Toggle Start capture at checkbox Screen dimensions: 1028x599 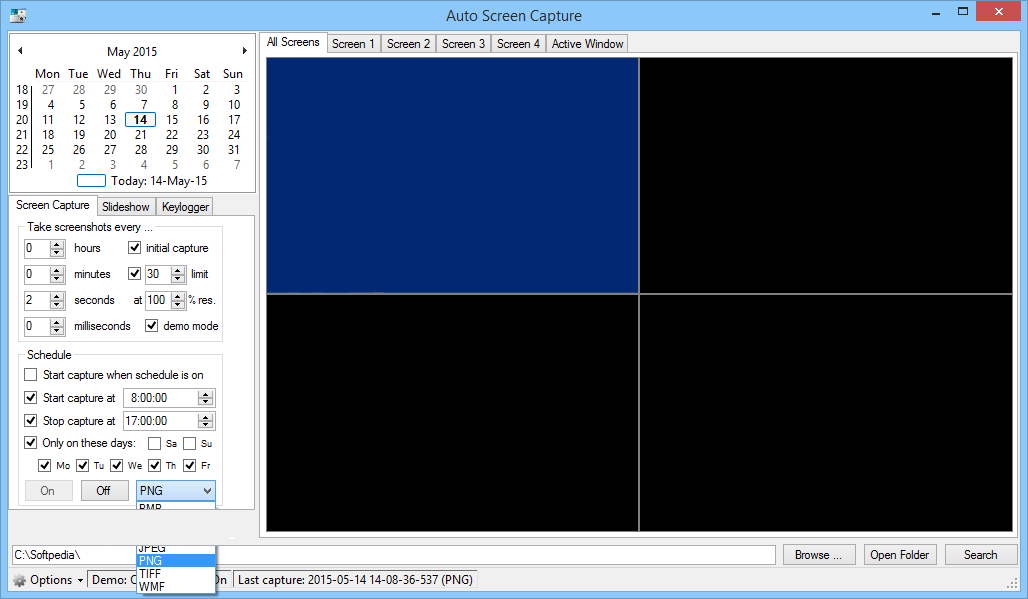pyautogui.click(x=30, y=397)
